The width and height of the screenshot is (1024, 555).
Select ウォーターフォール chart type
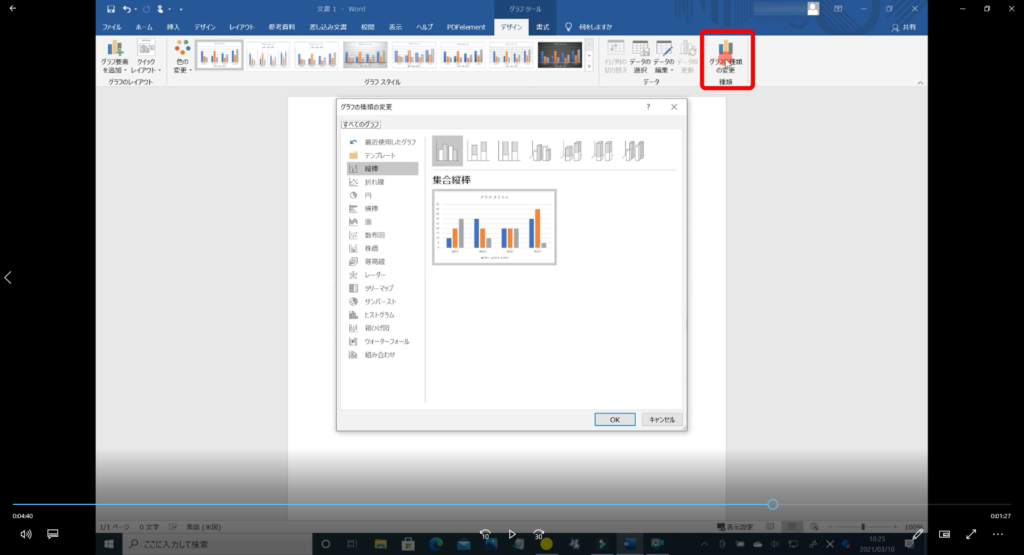(x=385, y=341)
